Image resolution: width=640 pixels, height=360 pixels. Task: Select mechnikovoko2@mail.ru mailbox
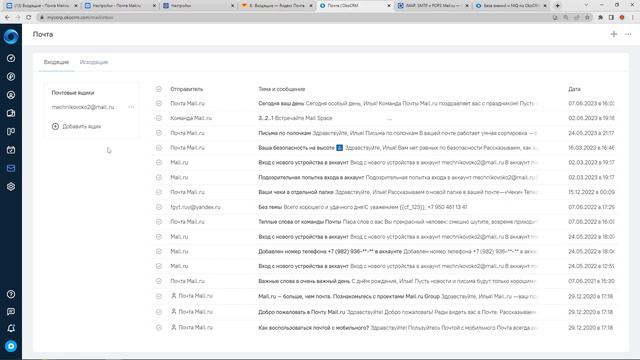point(83,107)
